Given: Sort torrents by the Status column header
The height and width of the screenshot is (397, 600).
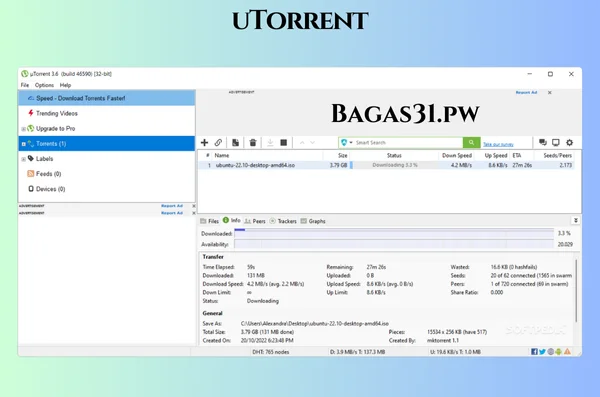Looking at the screenshot, I should click(x=394, y=155).
